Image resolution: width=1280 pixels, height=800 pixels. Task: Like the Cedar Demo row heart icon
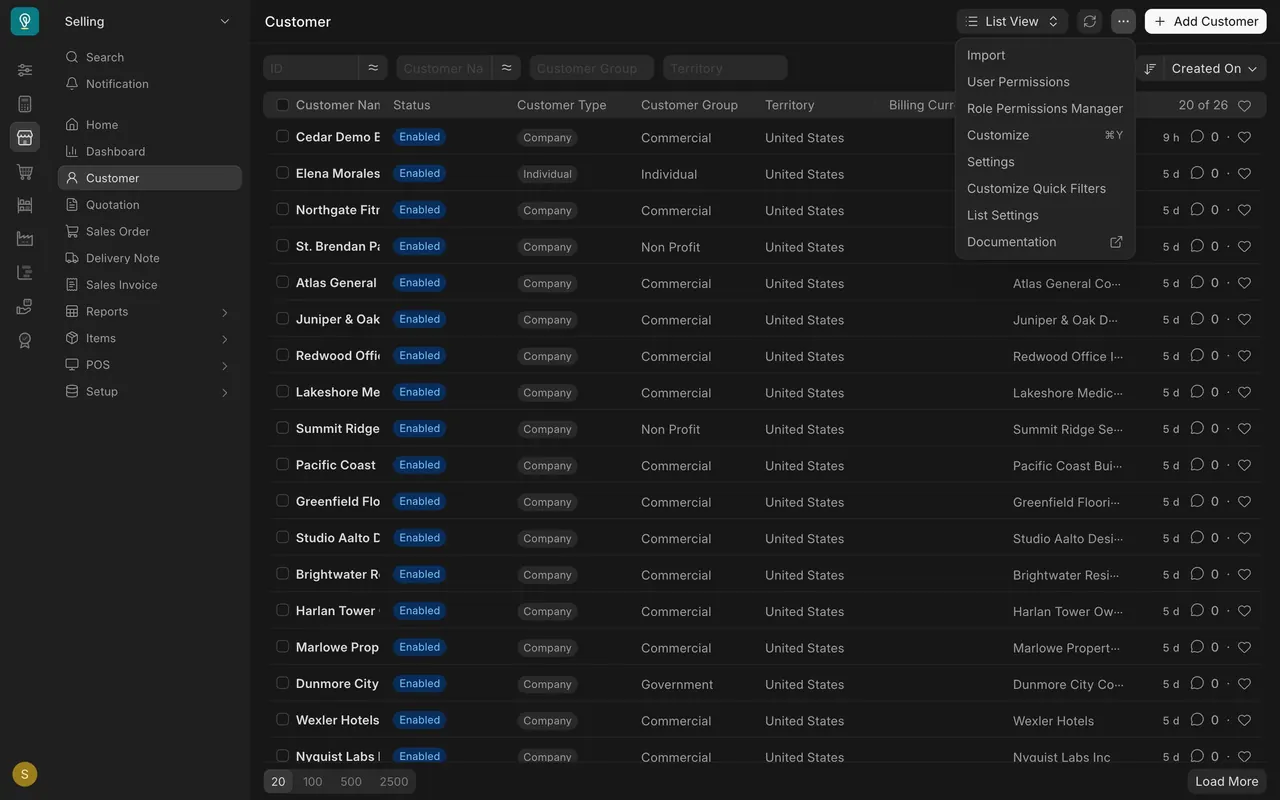[x=1244, y=137]
